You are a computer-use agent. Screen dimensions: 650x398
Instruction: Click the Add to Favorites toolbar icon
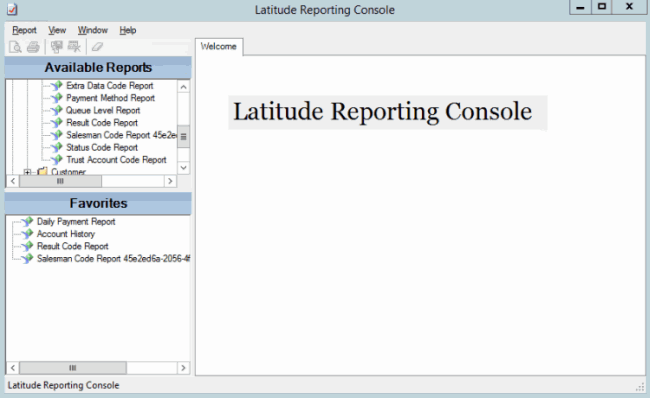pos(56,47)
